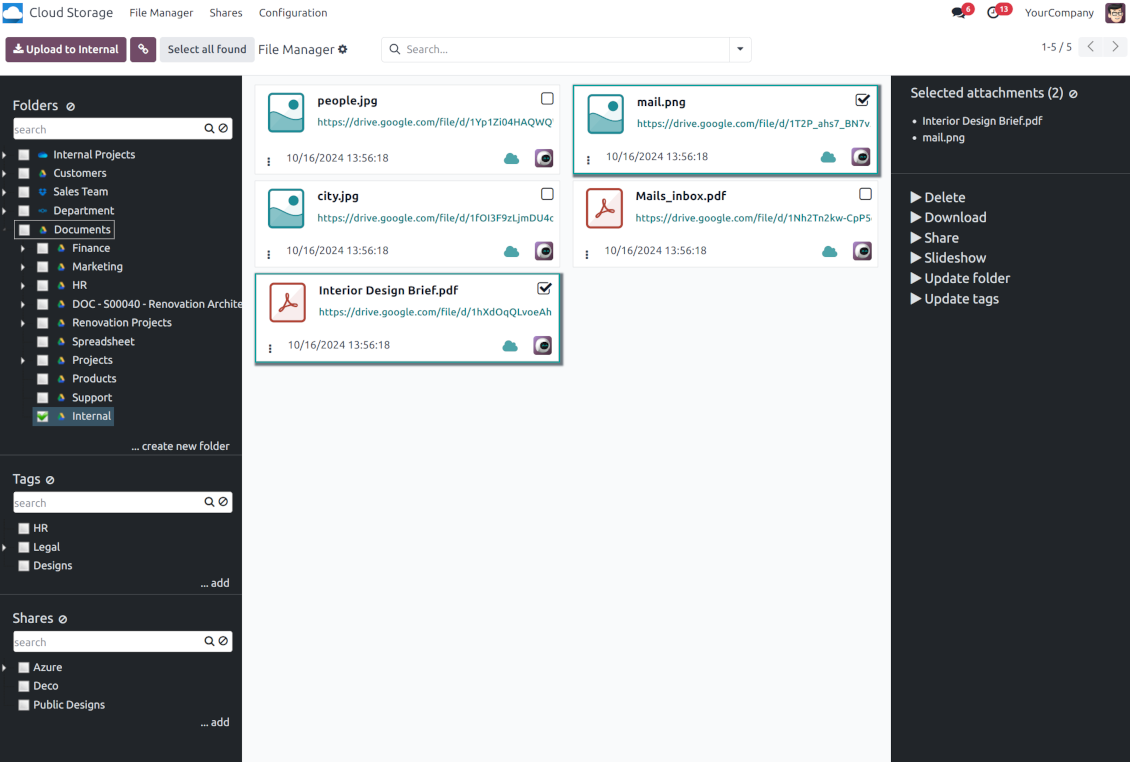1130x762 pixels.
Task: Clear the Folders selection via reset icon
Action: (71, 107)
